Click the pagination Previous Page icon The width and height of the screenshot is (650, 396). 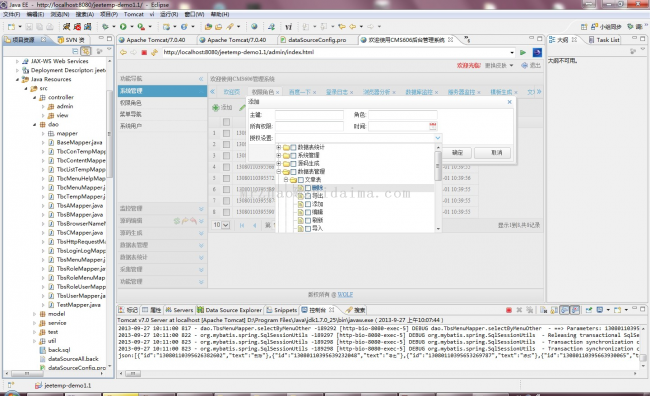click(255, 225)
